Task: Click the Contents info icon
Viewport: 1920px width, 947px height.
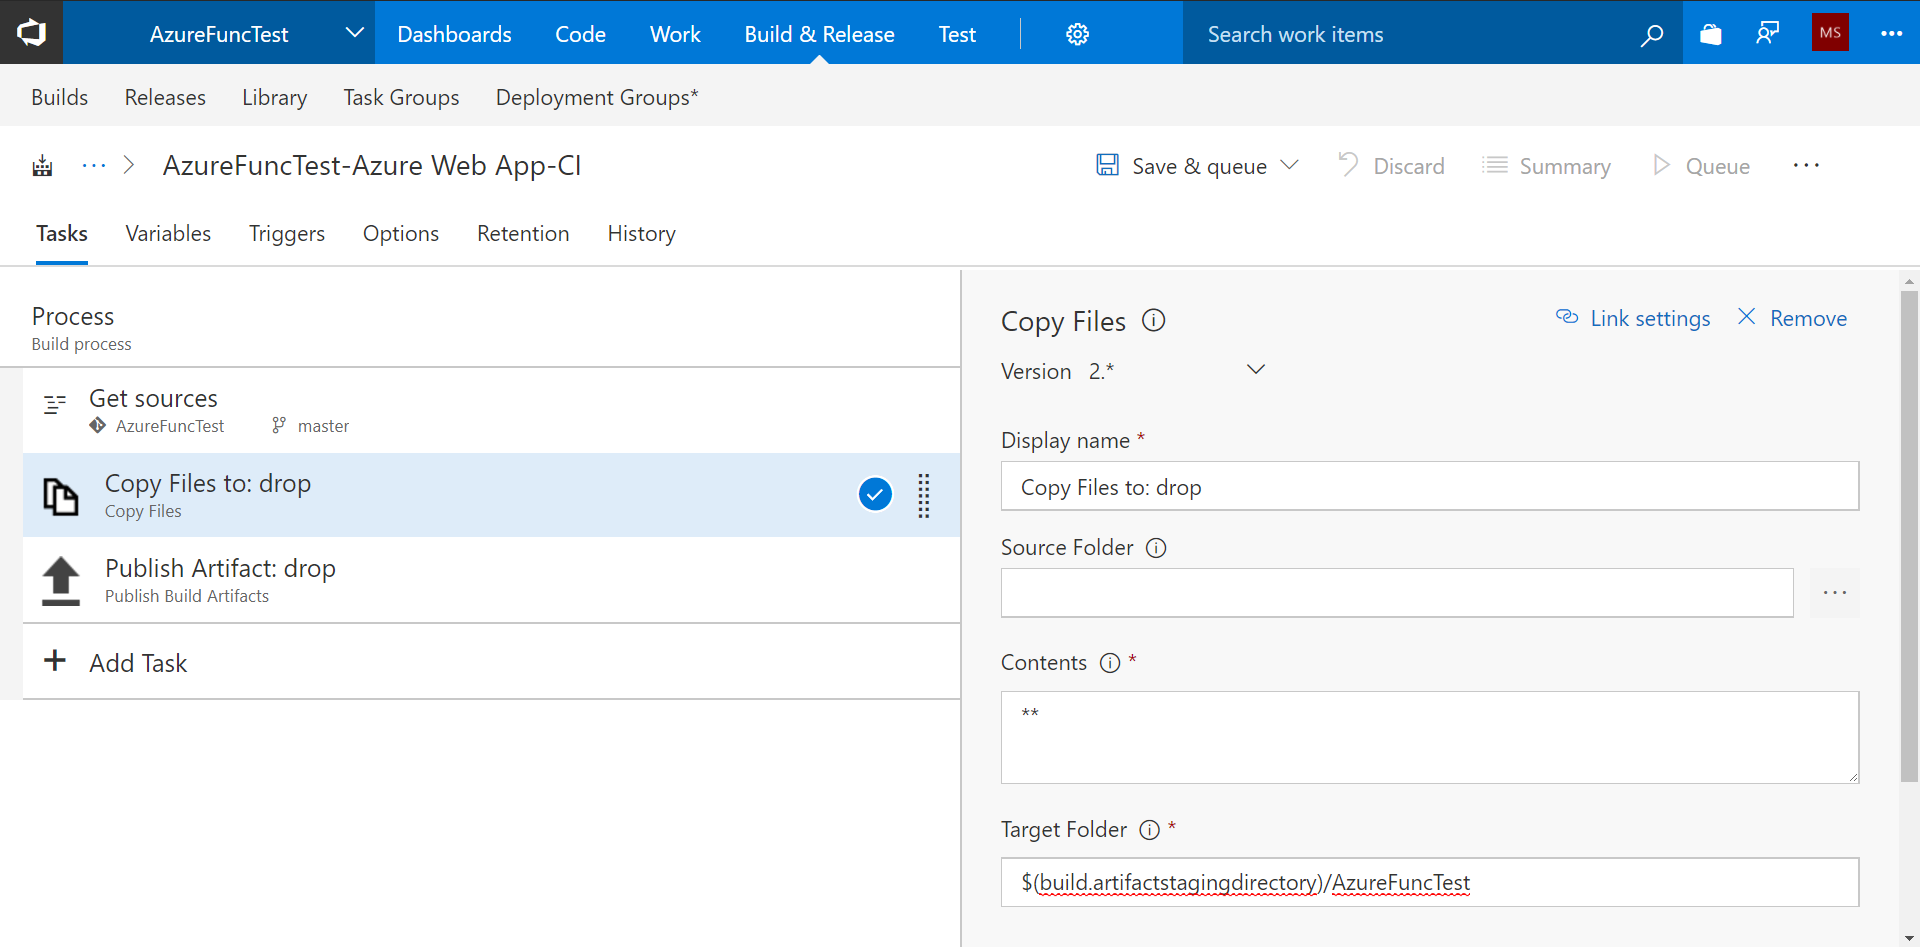Action: coord(1110,663)
